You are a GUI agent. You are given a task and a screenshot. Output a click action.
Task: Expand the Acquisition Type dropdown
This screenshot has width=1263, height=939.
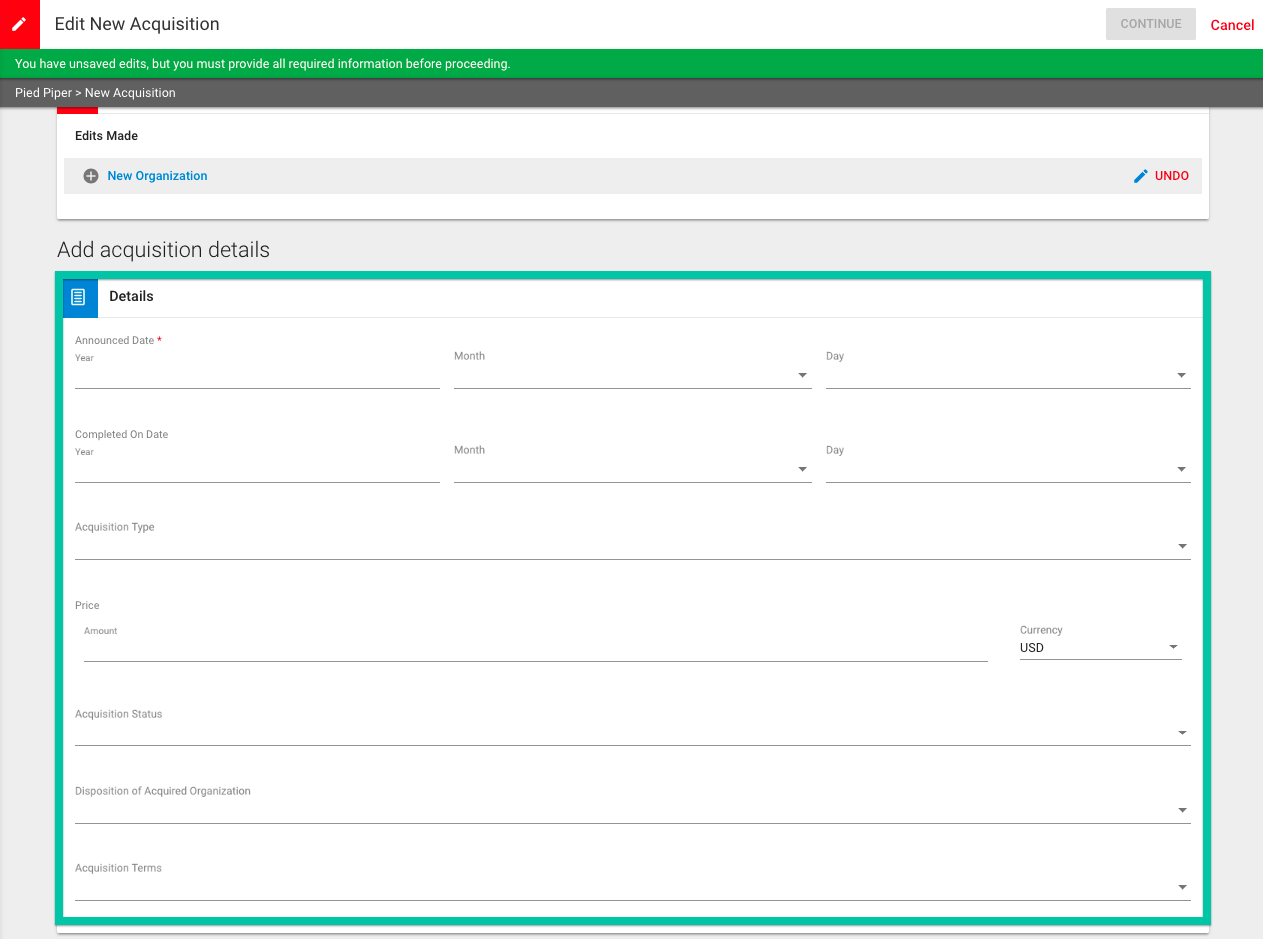(x=633, y=547)
